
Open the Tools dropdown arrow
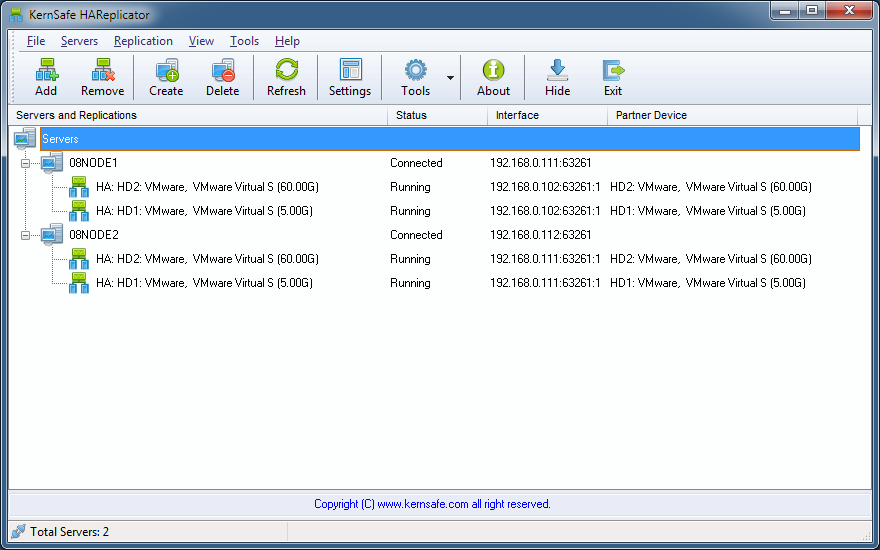pyautogui.click(x=450, y=78)
